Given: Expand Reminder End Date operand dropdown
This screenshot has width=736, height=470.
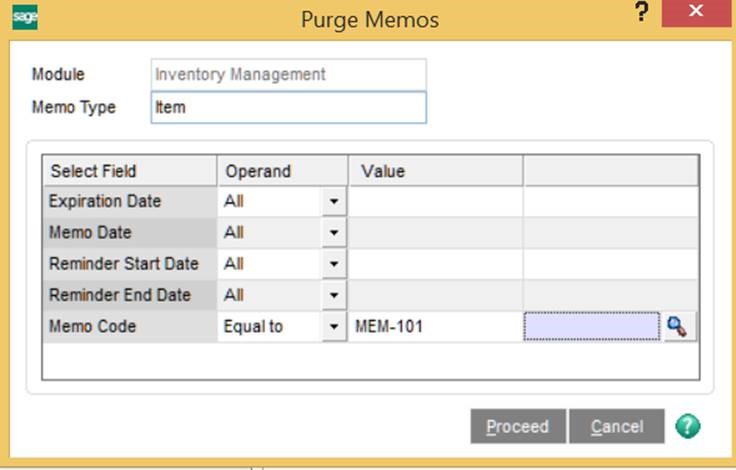Looking at the screenshot, I should point(334,295).
